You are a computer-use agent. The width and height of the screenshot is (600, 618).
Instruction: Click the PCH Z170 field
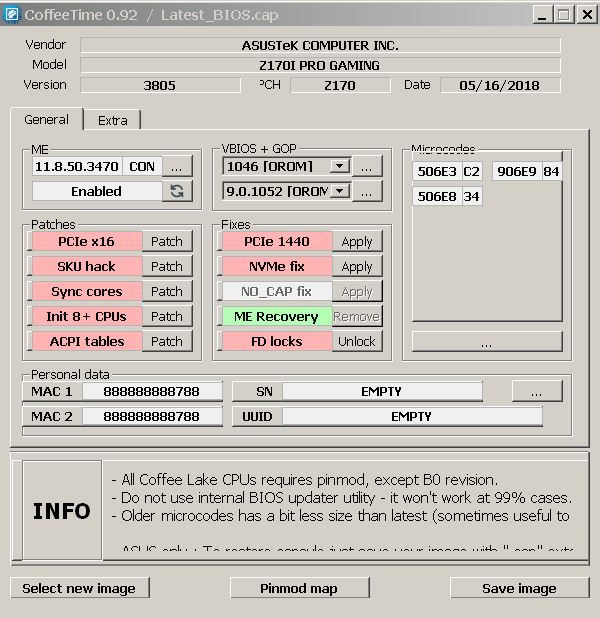(x=340, y=85)
